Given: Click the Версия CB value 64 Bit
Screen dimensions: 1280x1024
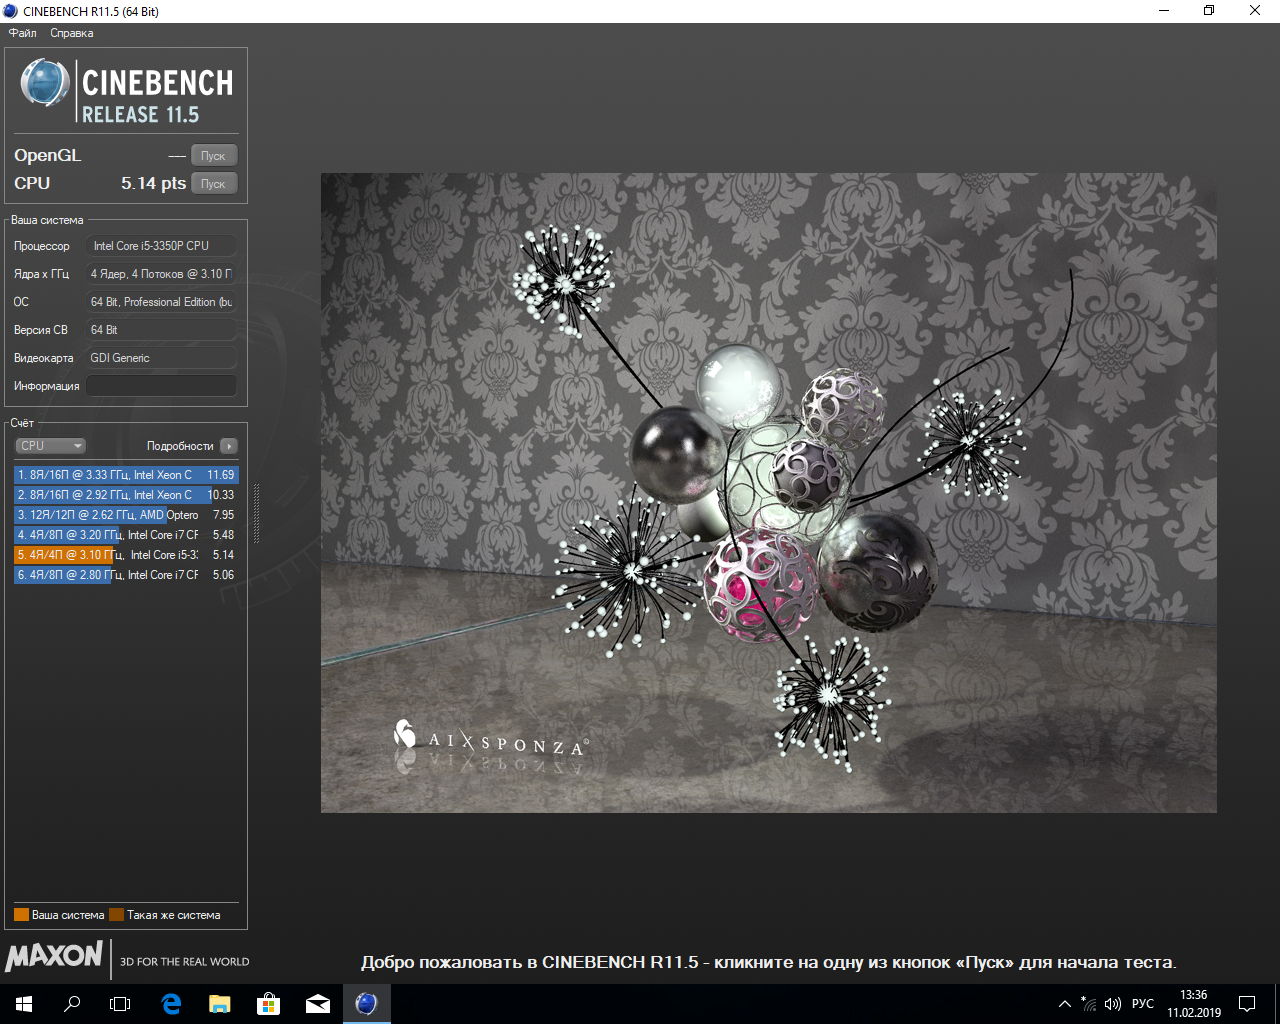Looking at the screenshot, I should 161,330.
